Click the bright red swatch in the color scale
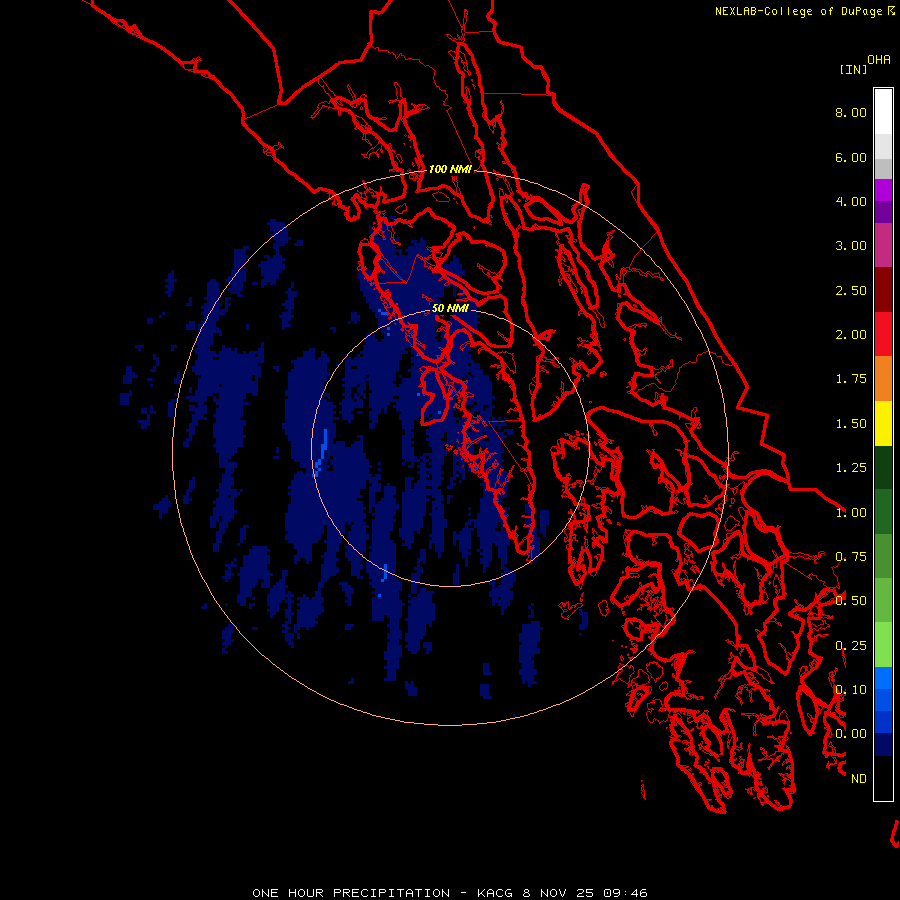The width and height of the screenshot is (900, 900). (x=883, y=335)
